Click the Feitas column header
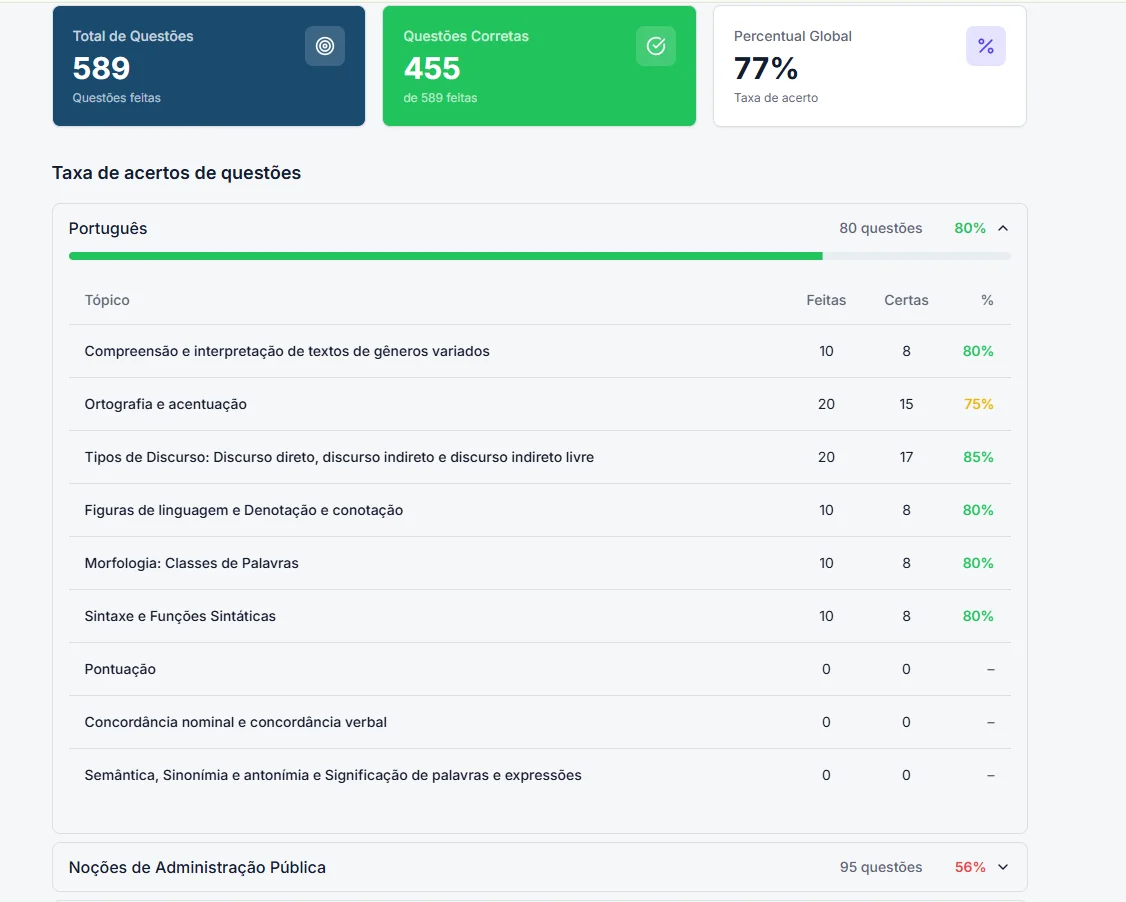The image size is (1126, 902). tap(826, 300)
